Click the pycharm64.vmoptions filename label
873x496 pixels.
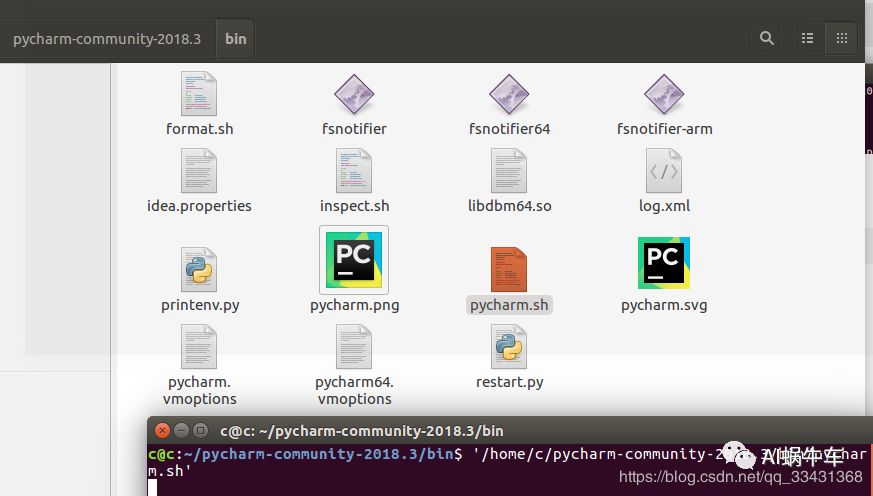[x=355, y=391]
